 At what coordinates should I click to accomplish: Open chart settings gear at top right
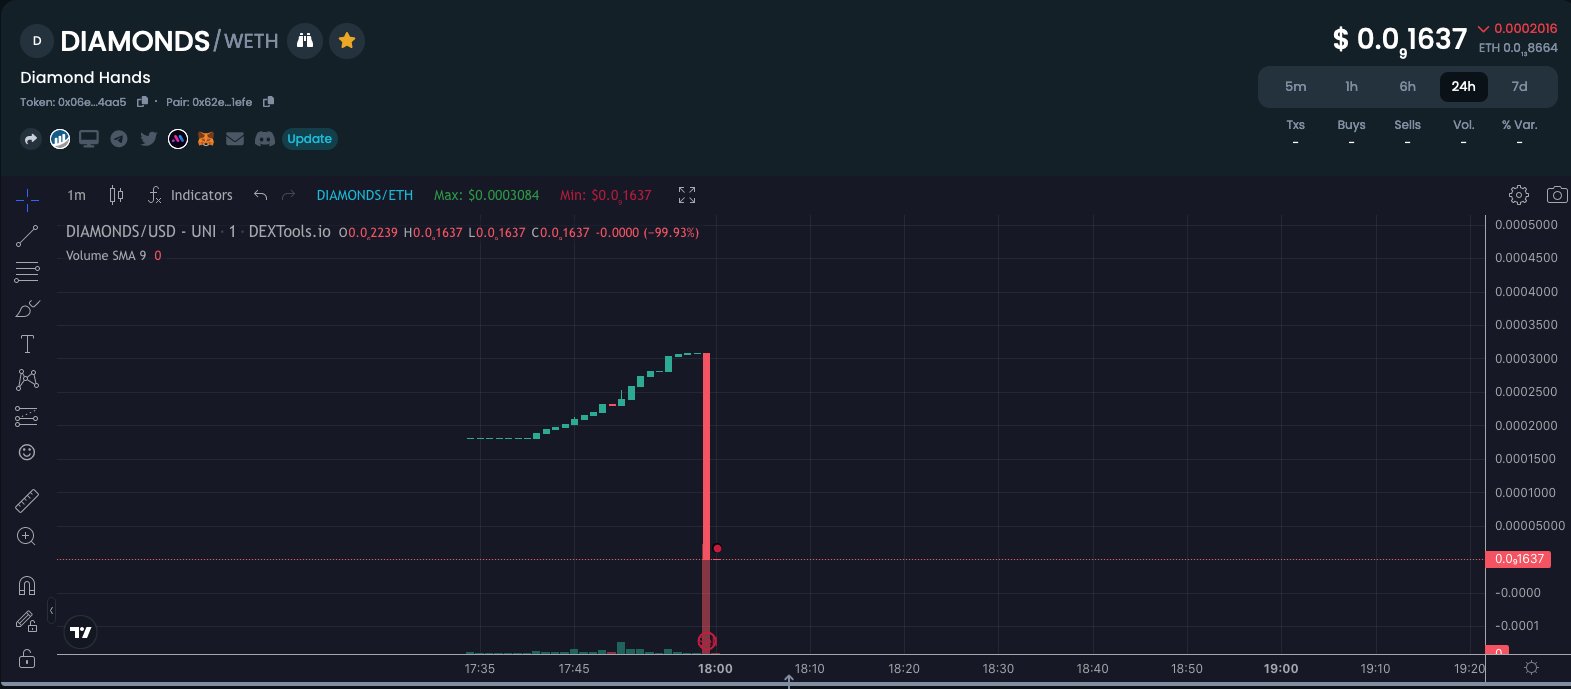1519,195
